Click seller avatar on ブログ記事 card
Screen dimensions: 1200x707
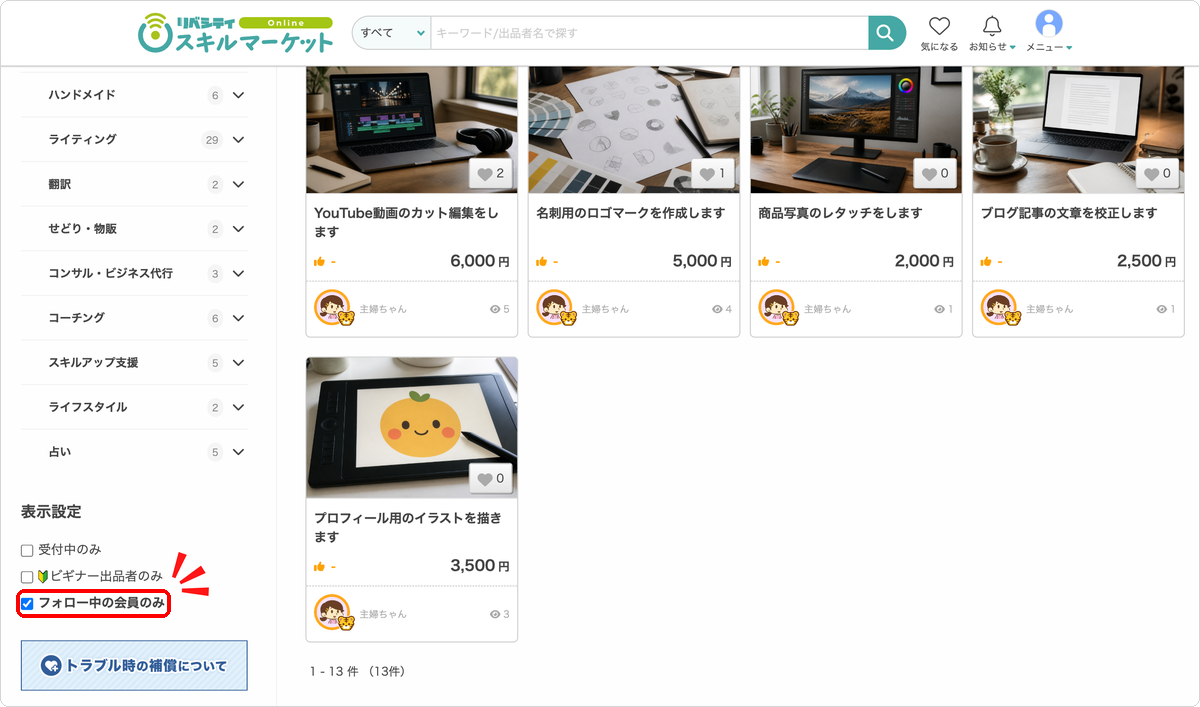click(999, 308)
